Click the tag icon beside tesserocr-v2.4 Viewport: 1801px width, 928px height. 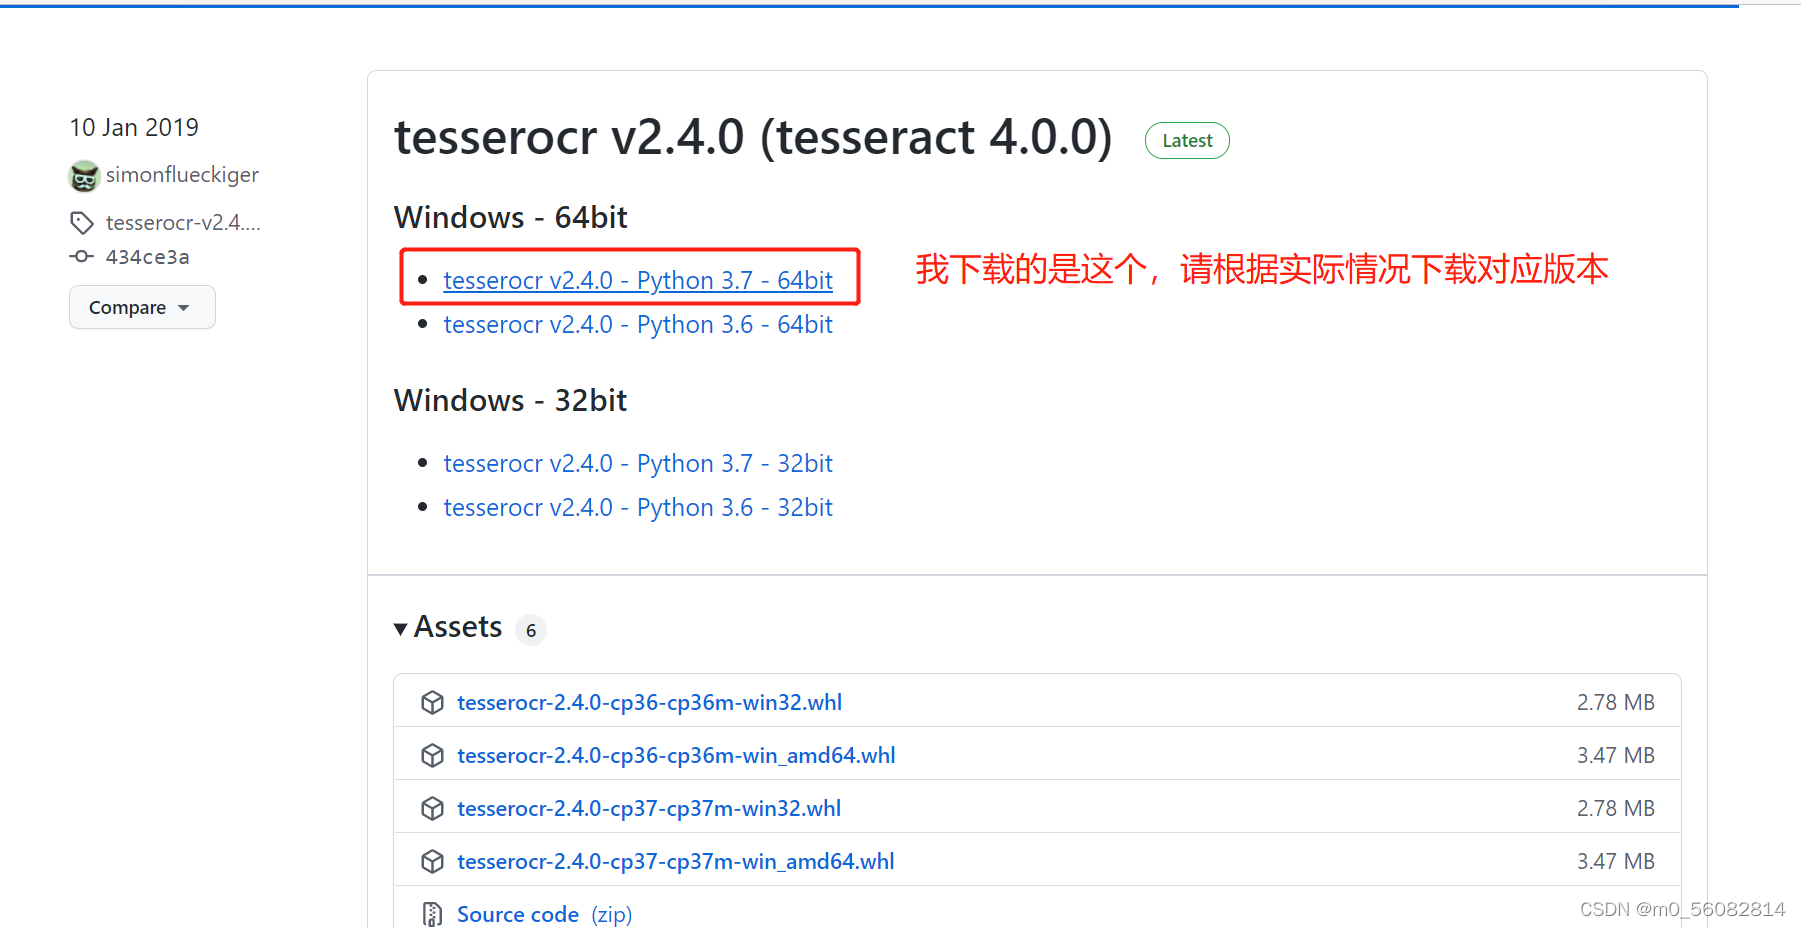[82, 222]
